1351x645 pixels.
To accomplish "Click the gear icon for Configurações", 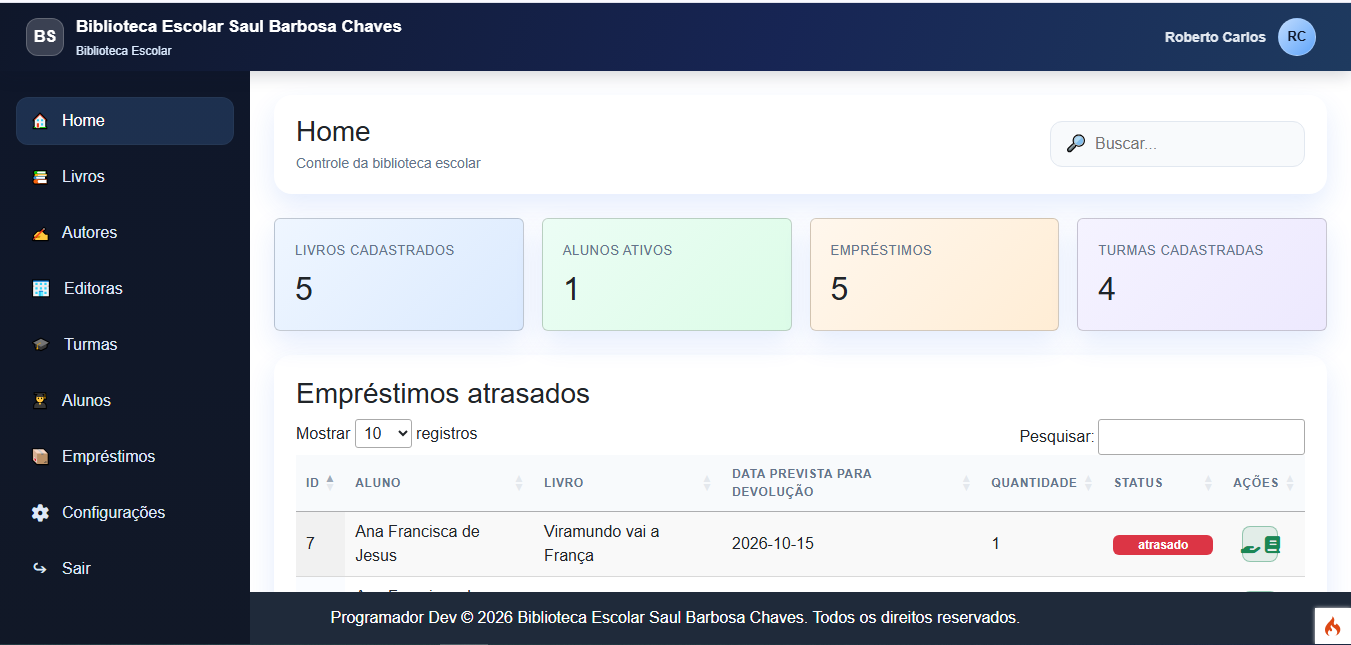I will pyautogui.click(x=40, y=513).
